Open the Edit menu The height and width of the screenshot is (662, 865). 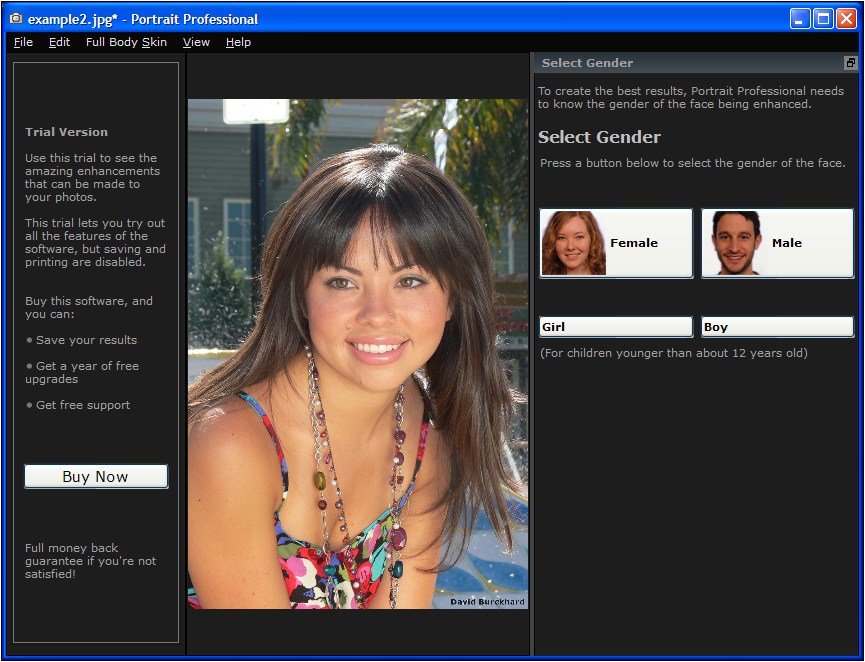59,42
